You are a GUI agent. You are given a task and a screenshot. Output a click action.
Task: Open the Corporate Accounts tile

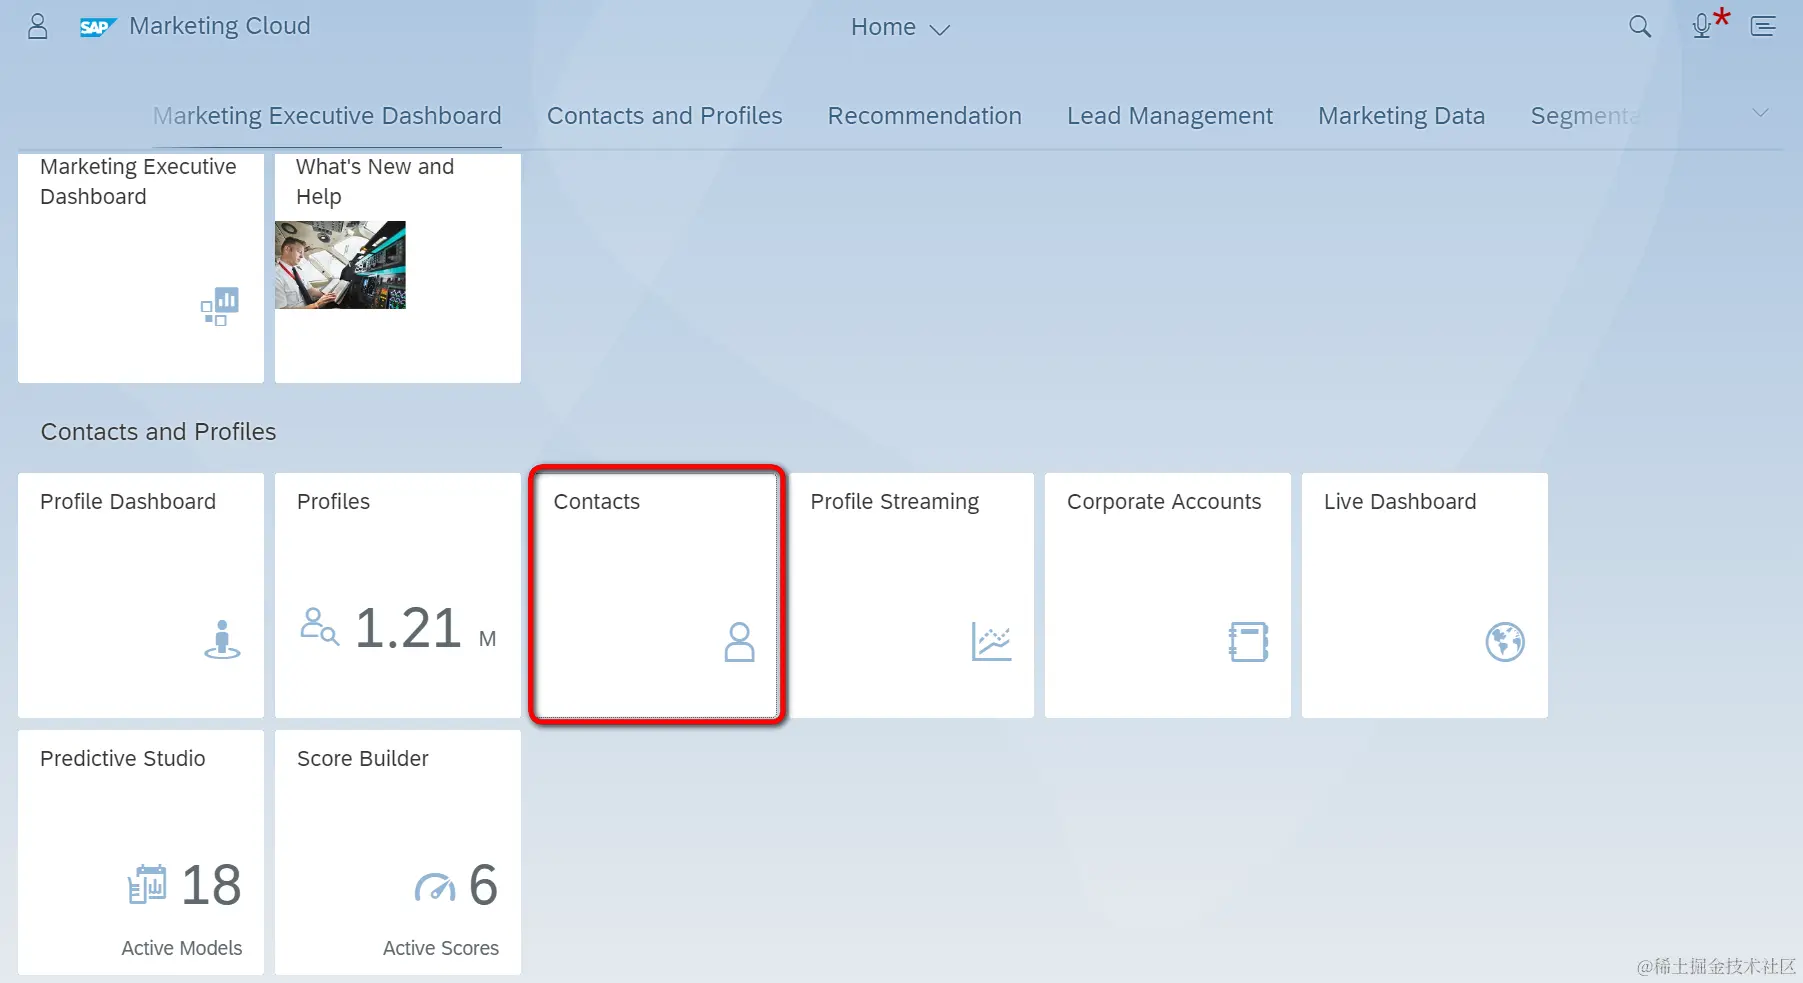(1168, 595)
